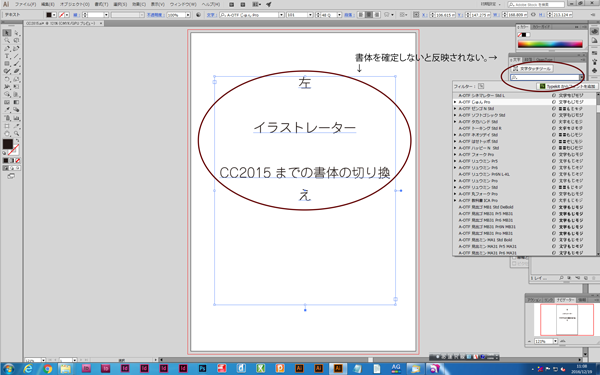Viewport: 600px width, 375px height.
Task: Select the Rectangle tool
Action: pyautogui.click(x=7, y=64)
